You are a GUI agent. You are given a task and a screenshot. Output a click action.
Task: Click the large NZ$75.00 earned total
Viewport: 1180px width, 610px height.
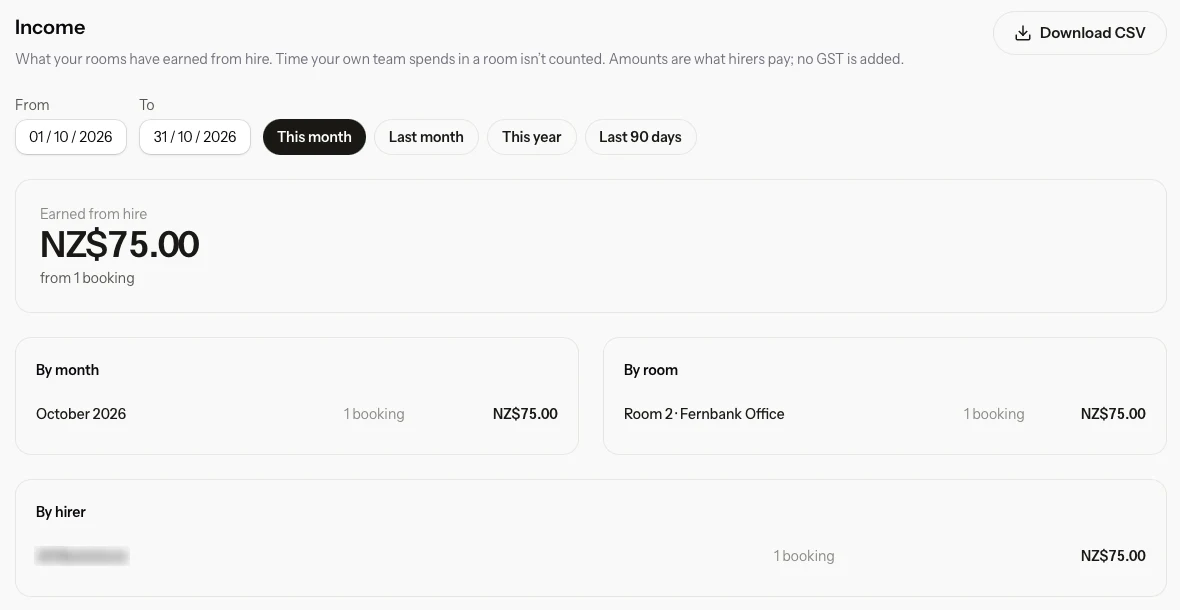[x=120, y=244]
